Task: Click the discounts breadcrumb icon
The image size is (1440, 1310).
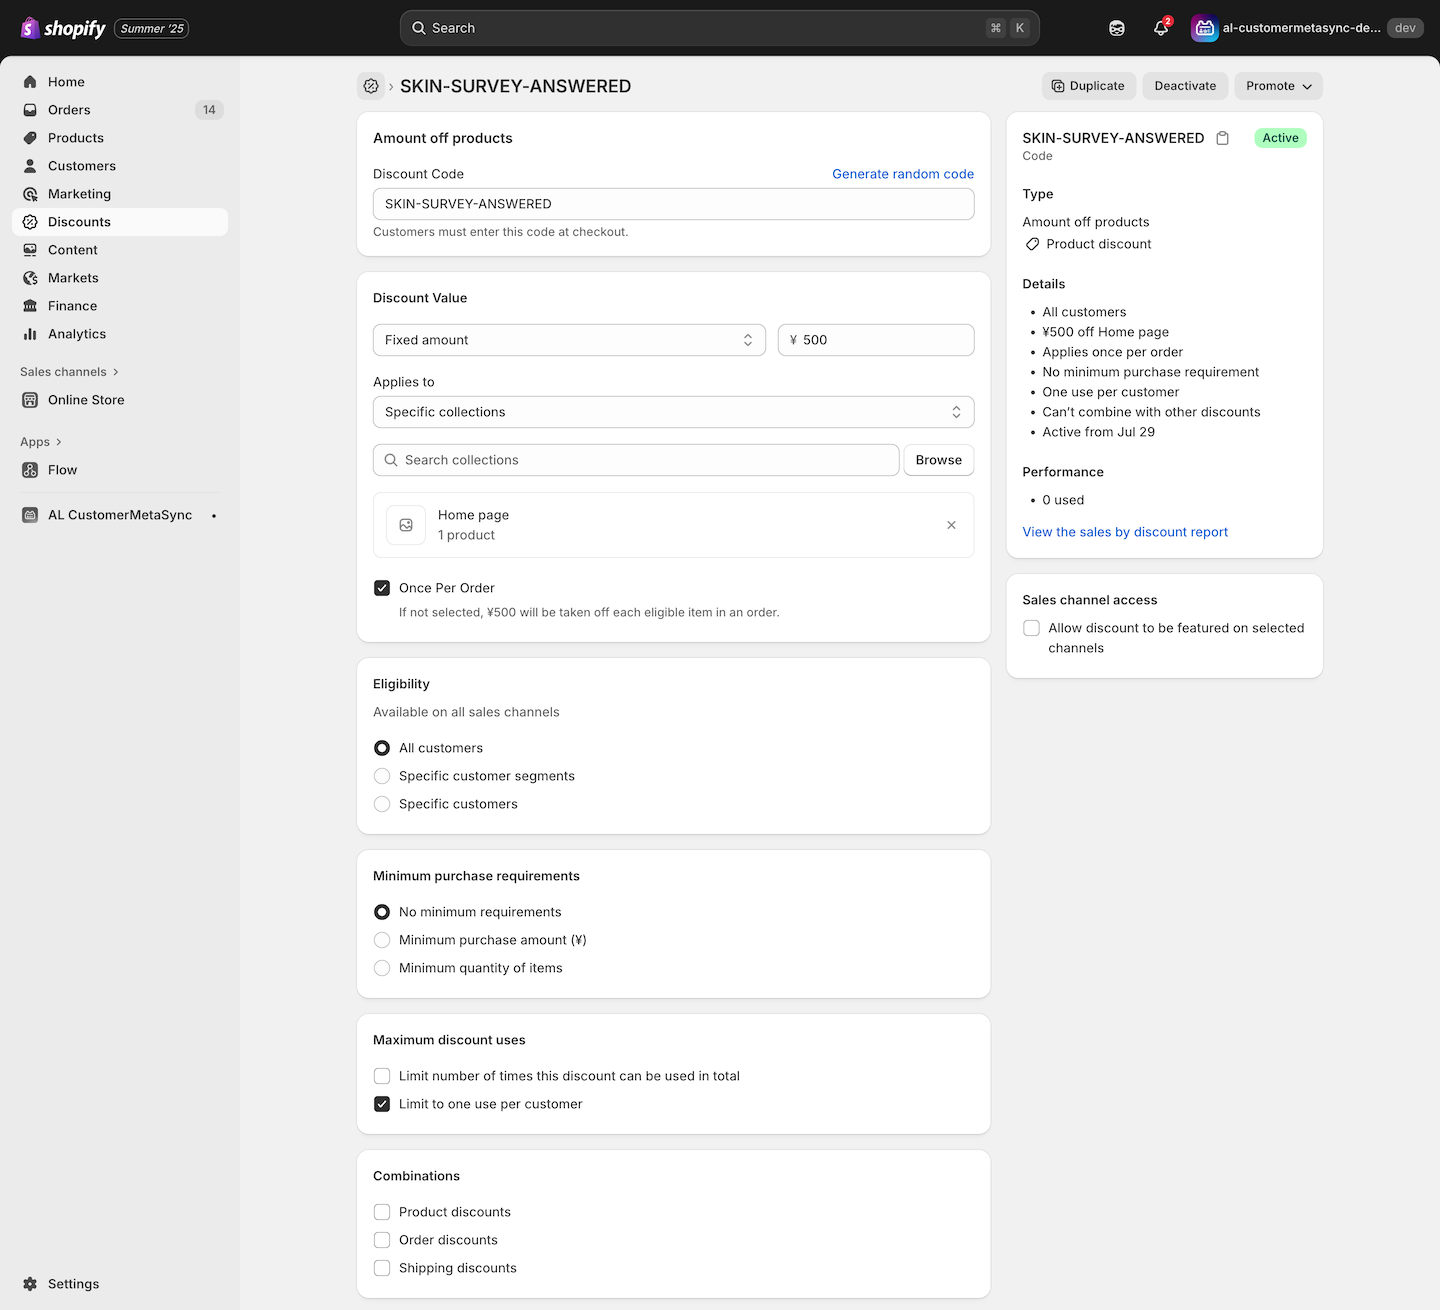Action: (371, 86)
